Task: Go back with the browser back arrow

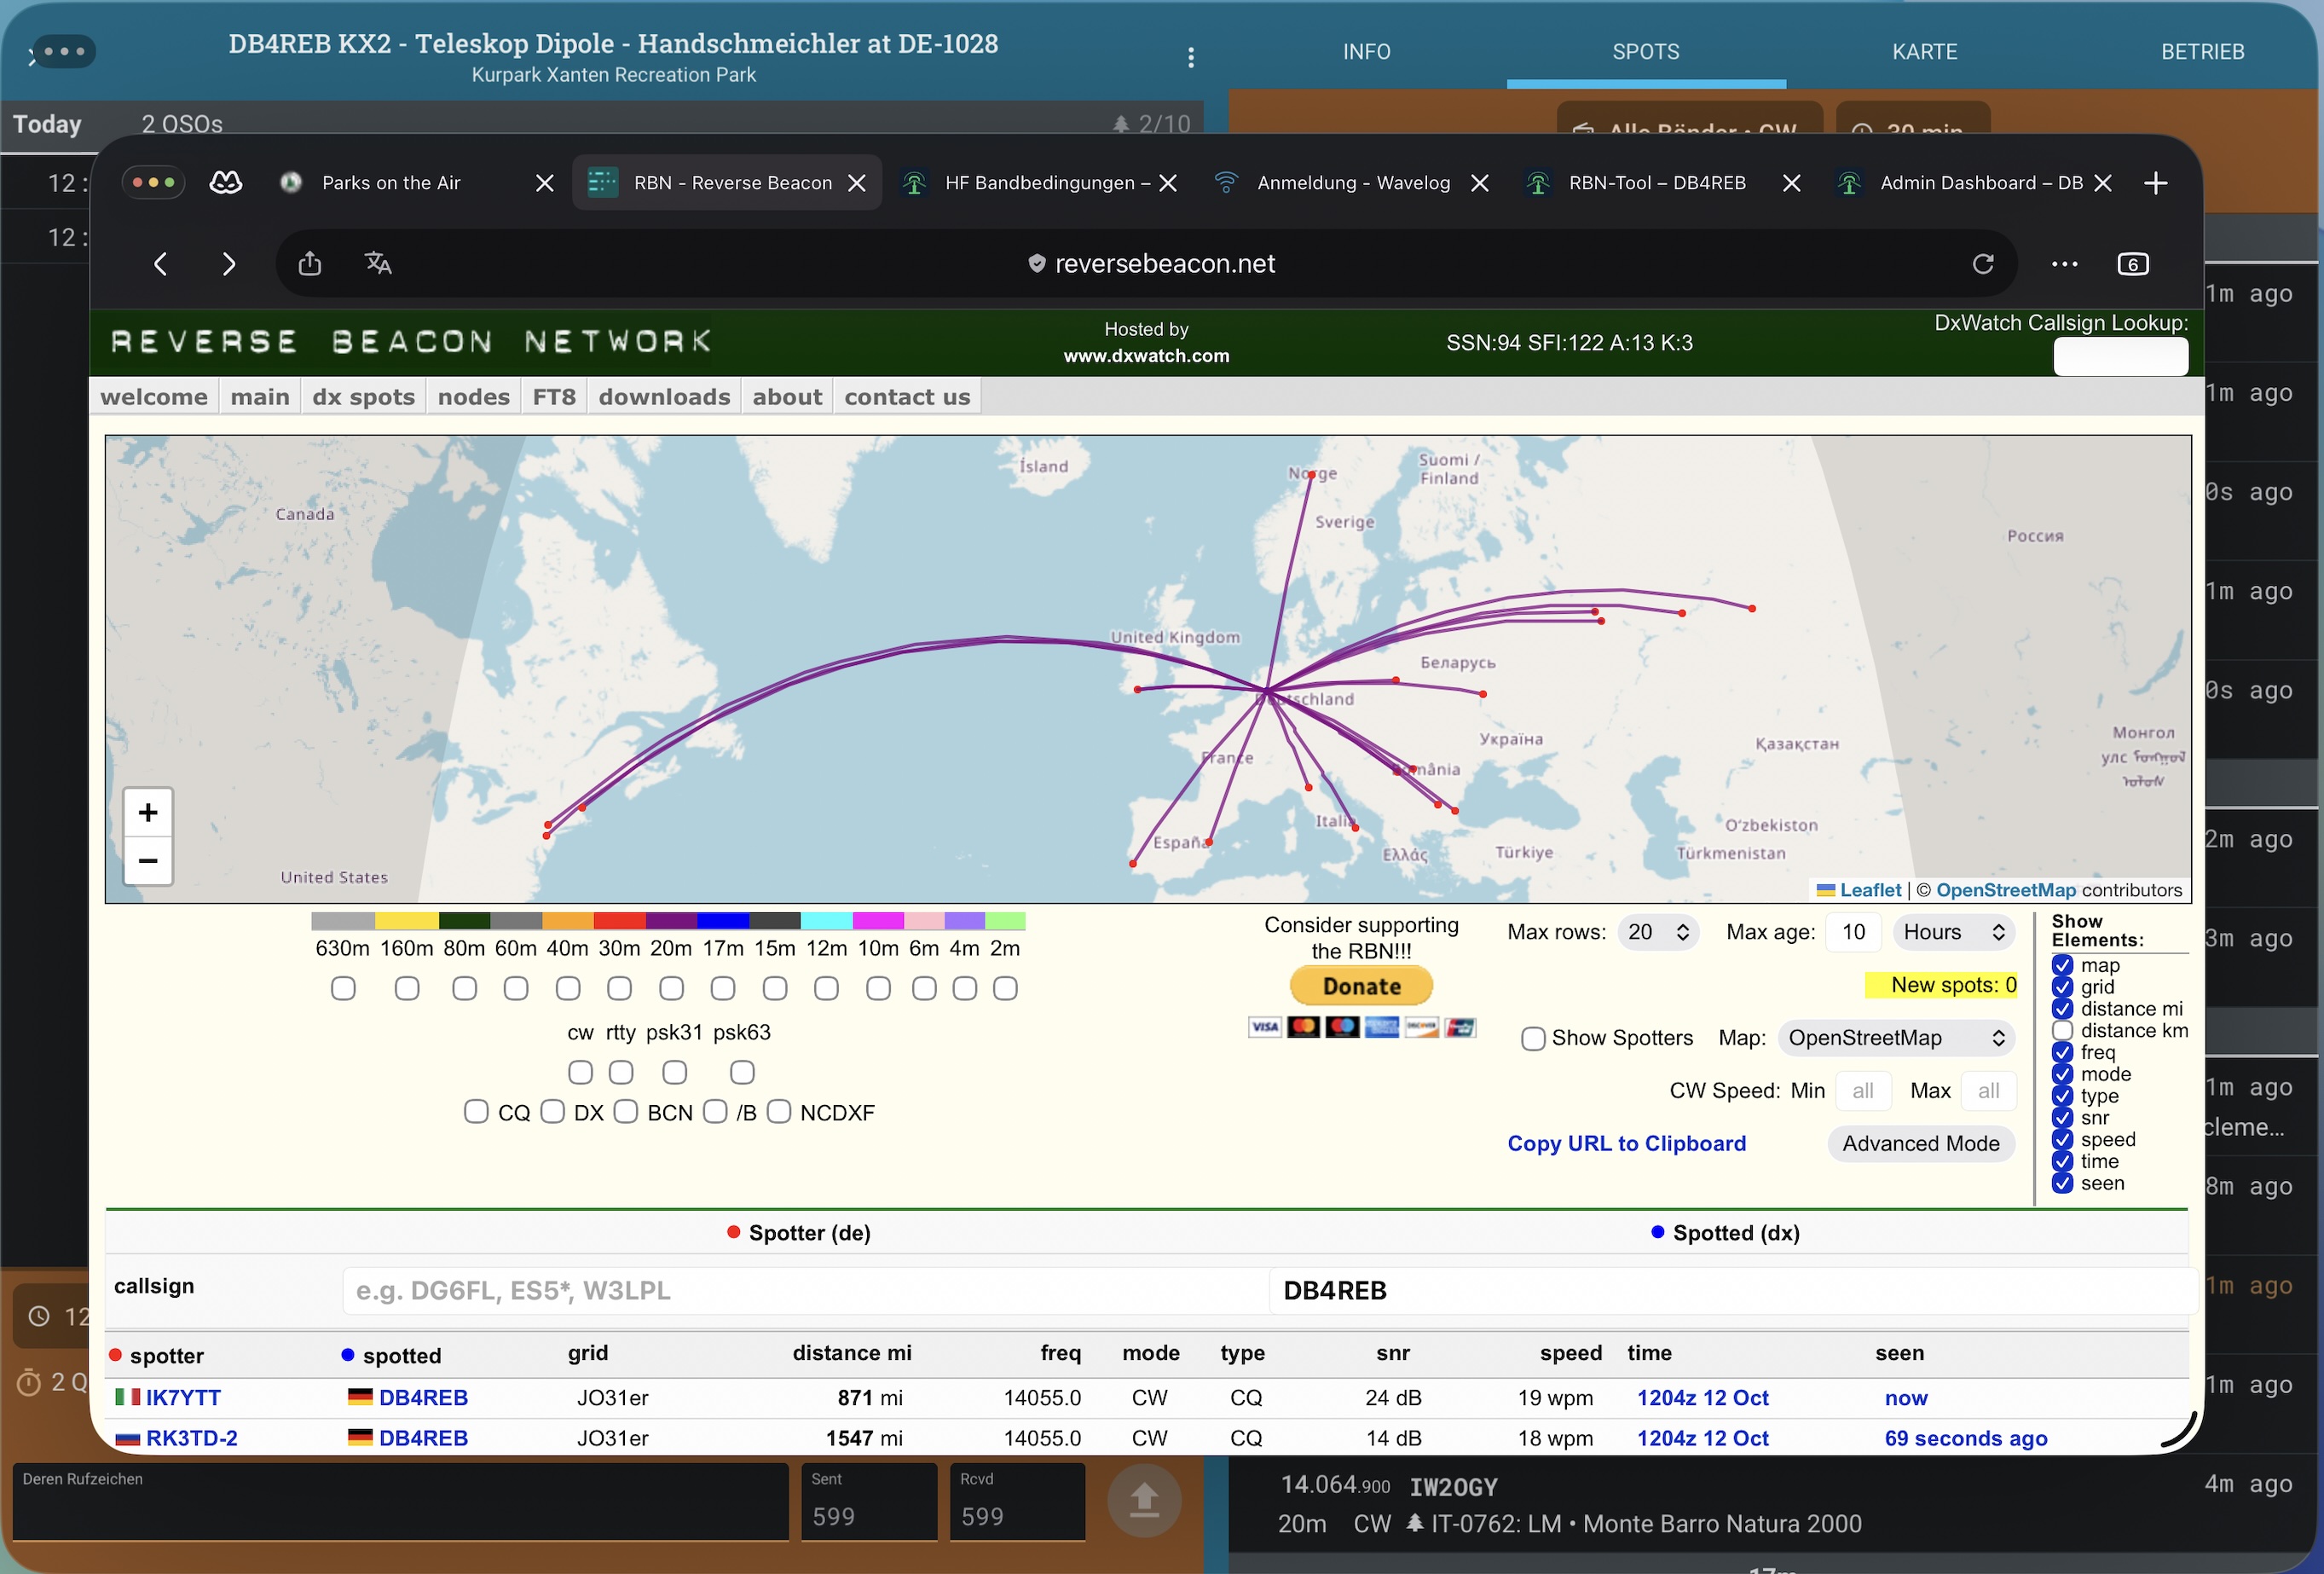Action: tap(161, 264)
